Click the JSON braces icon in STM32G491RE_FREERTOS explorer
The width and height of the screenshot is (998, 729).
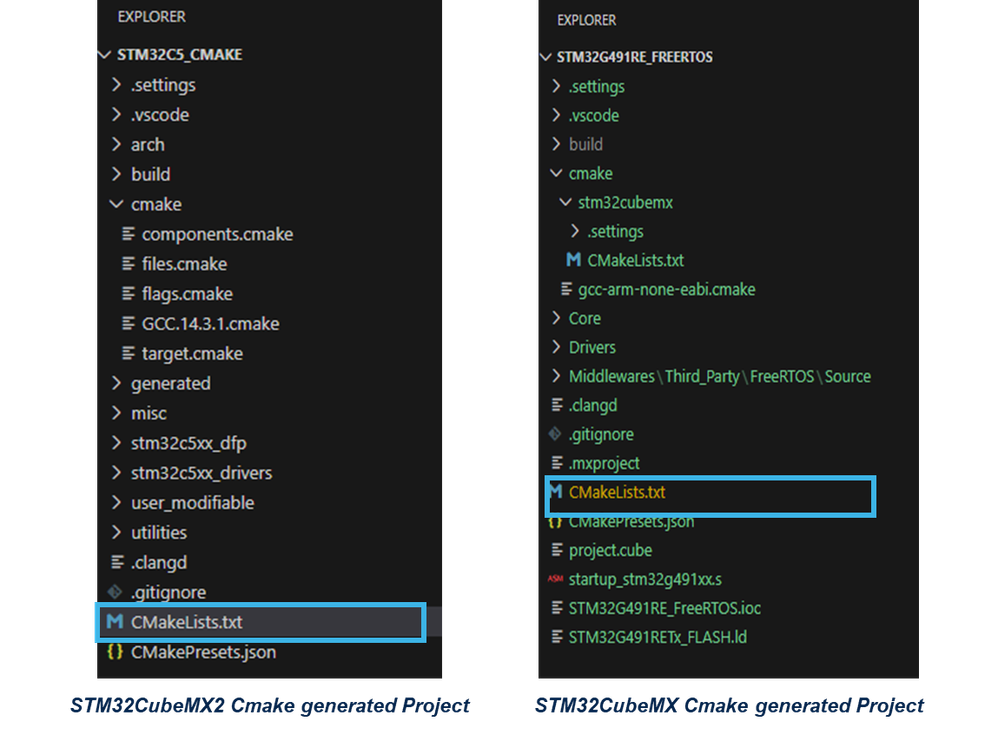click(x=555, y=523)
